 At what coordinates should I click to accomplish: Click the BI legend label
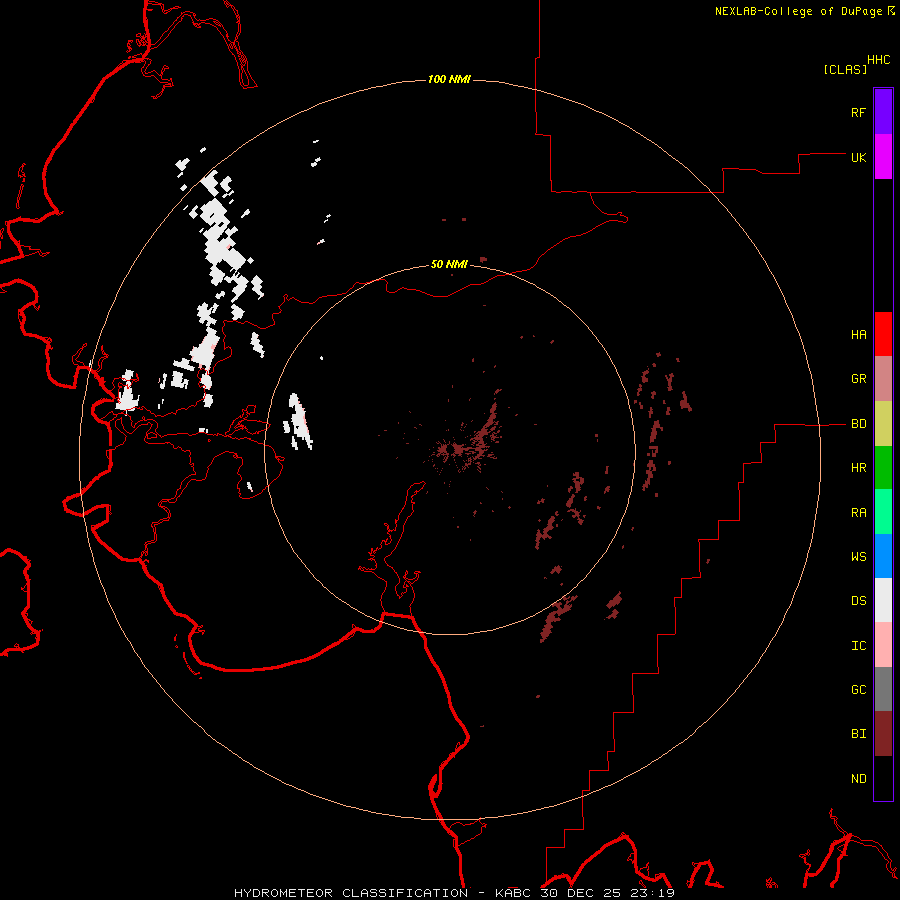point(858,734)
